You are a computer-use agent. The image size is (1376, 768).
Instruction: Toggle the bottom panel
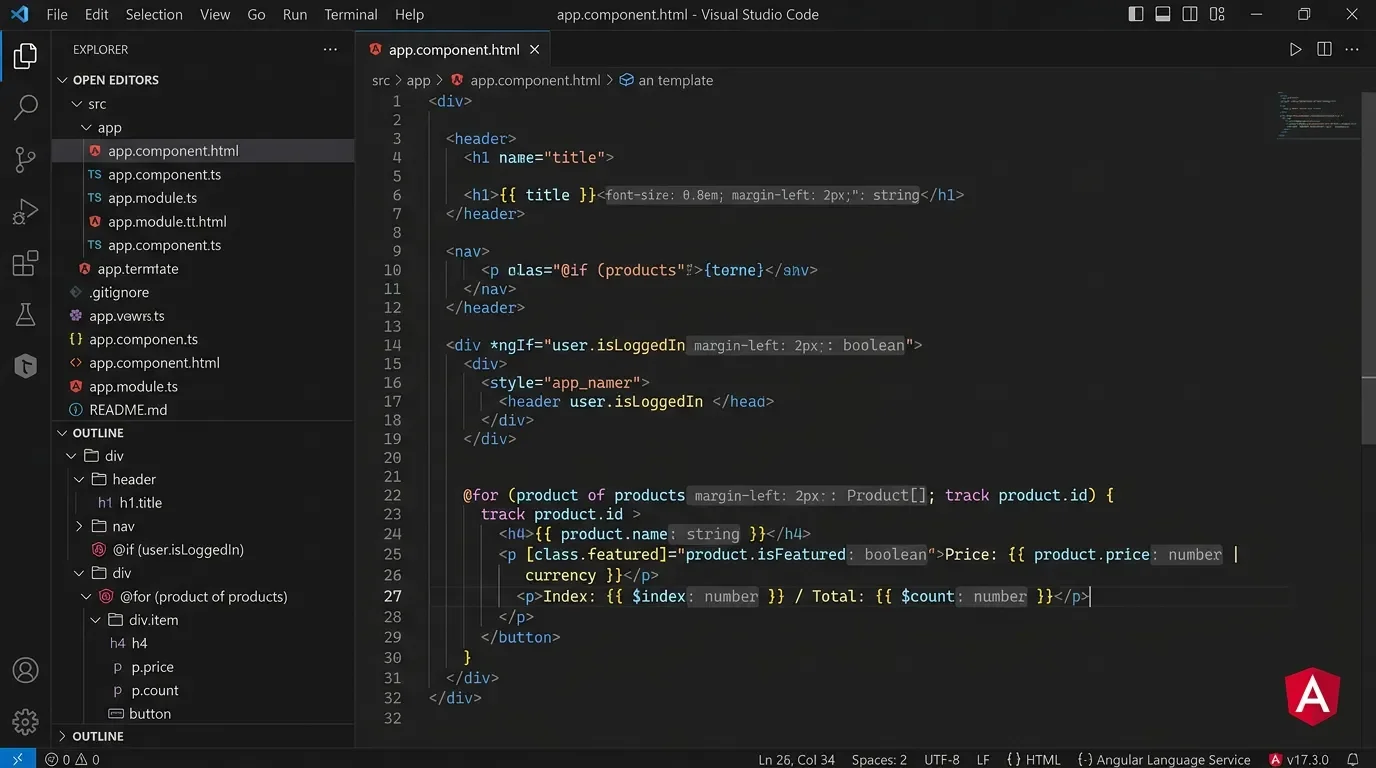(x=1163, y=14)
